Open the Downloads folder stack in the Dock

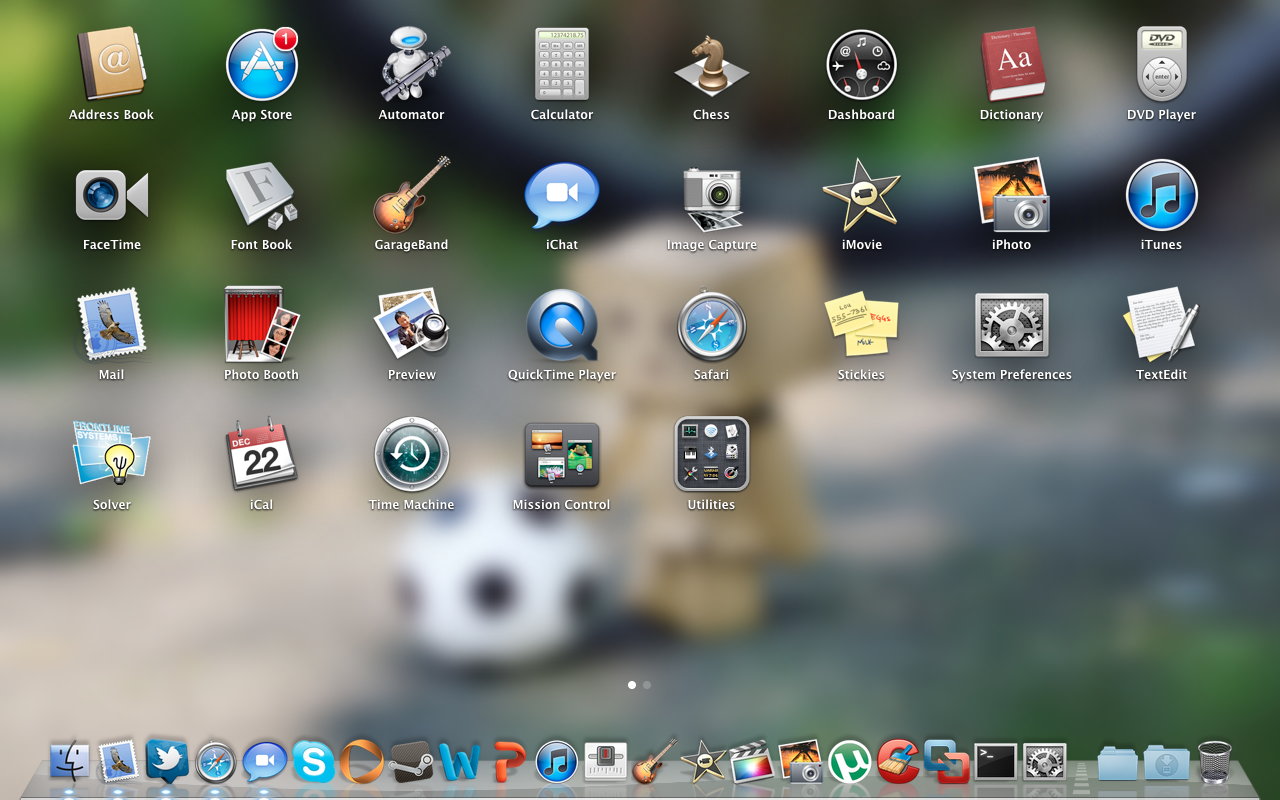(x=1167, y=763)
